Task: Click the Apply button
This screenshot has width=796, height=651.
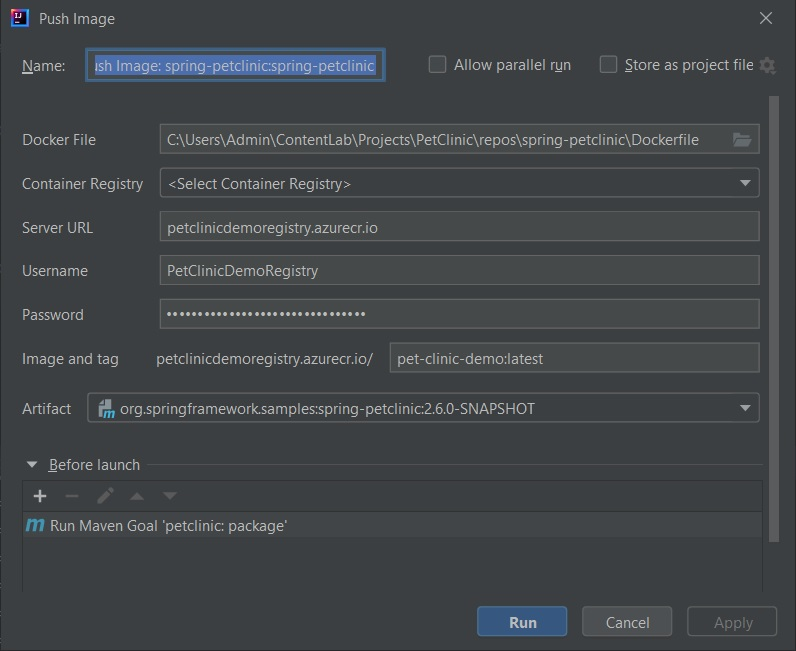Action: [x=732, y=622]
